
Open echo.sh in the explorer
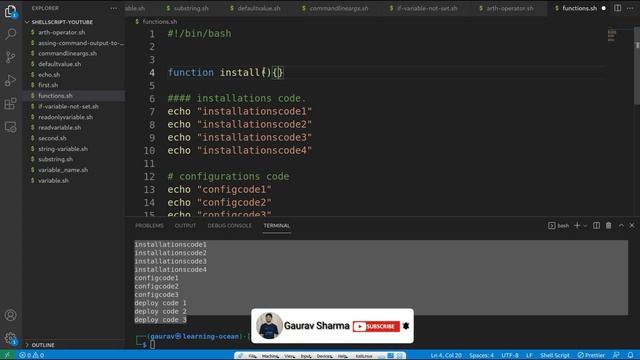pos(49,75)
